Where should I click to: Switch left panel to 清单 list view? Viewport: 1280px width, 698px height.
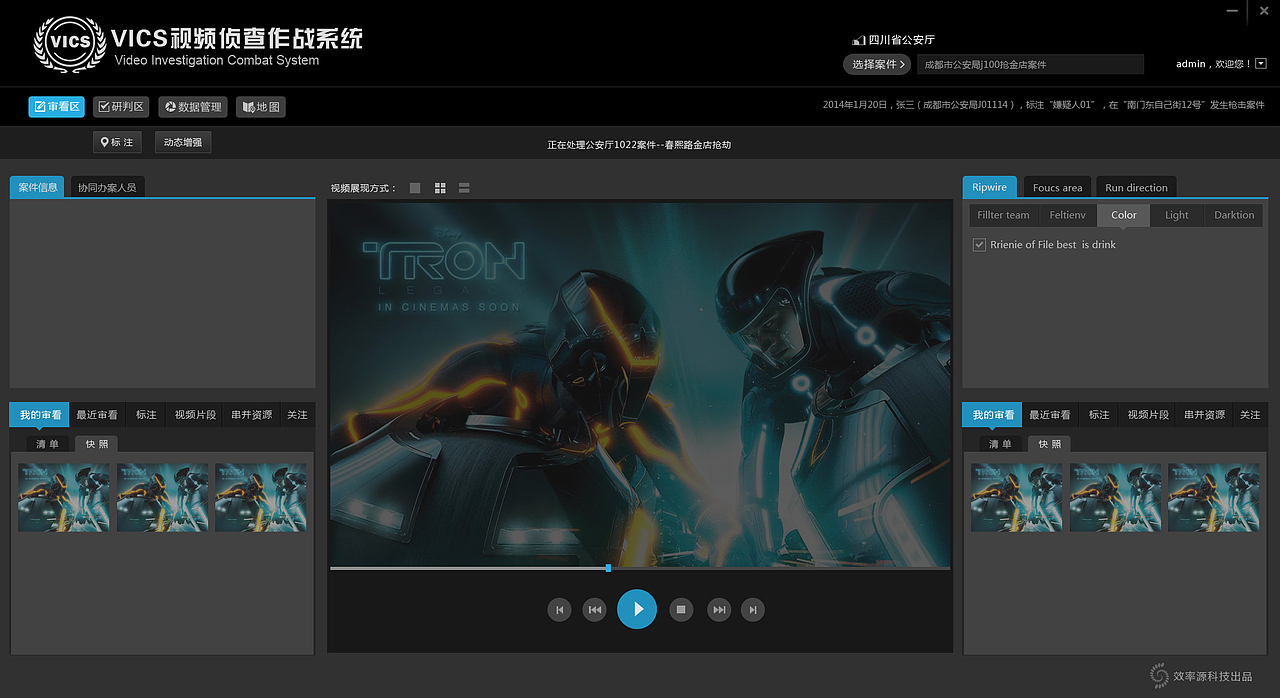click(48, 444)
